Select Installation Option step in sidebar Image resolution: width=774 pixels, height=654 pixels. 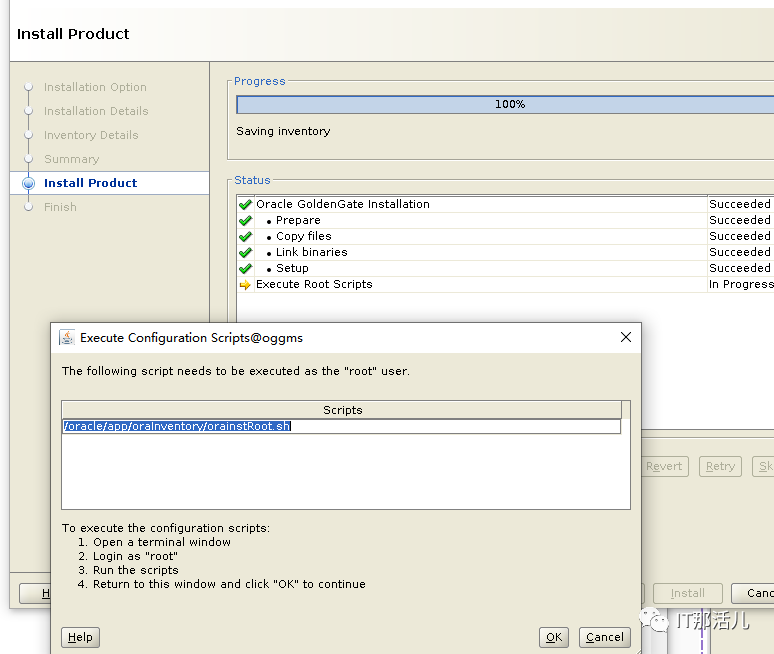click(x=95, y=87)
